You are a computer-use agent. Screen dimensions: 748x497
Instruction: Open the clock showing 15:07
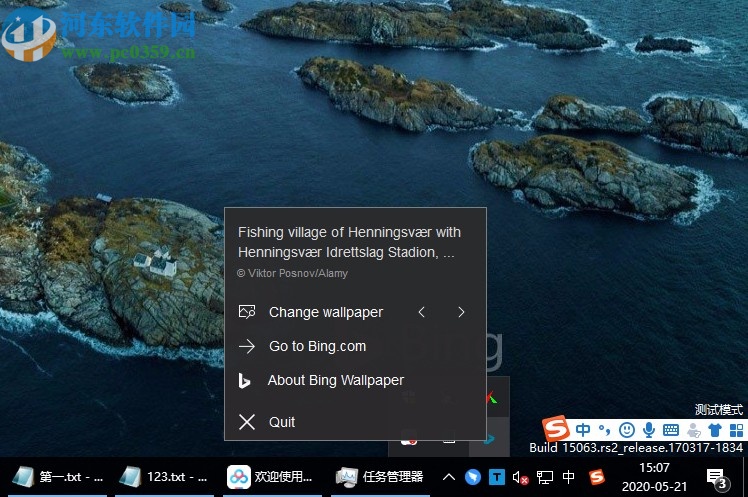tap(654, 477)
